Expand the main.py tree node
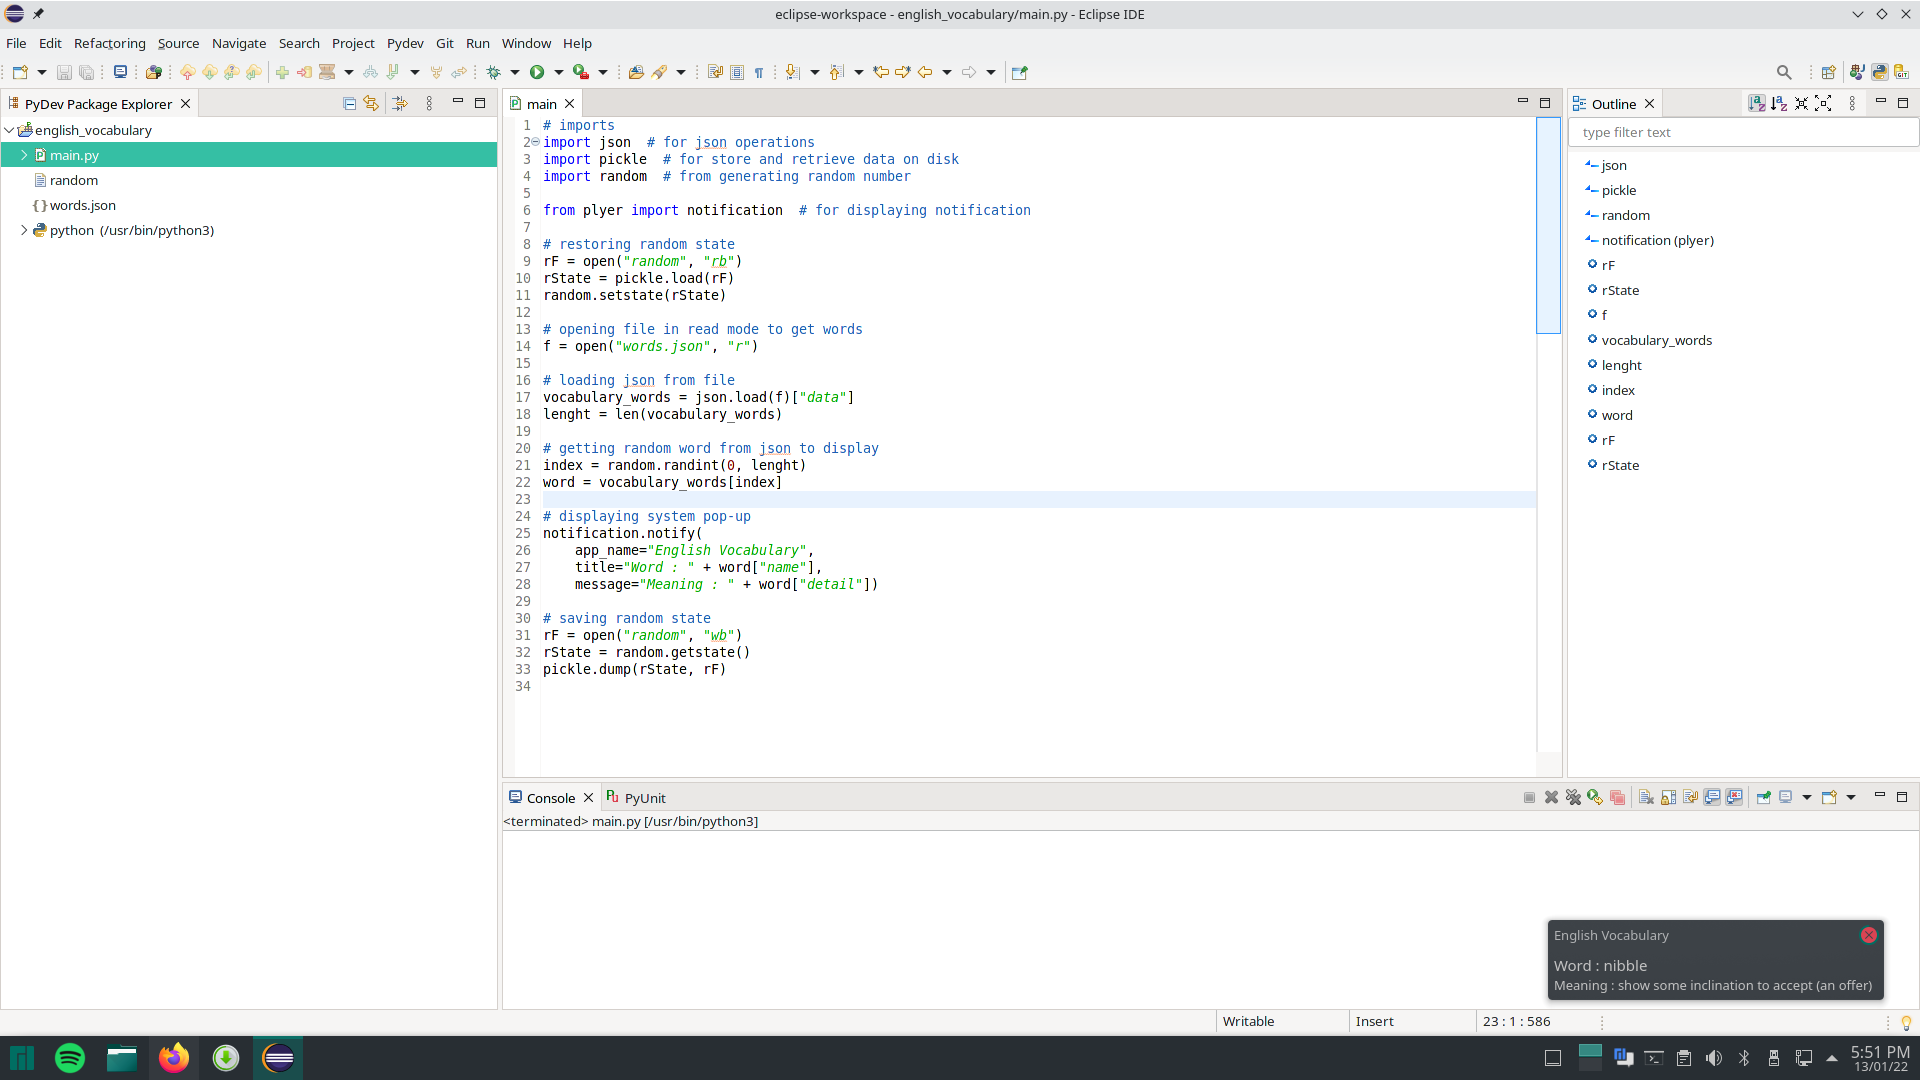This screenshot has width=1920, height=1080. [24, 155]
